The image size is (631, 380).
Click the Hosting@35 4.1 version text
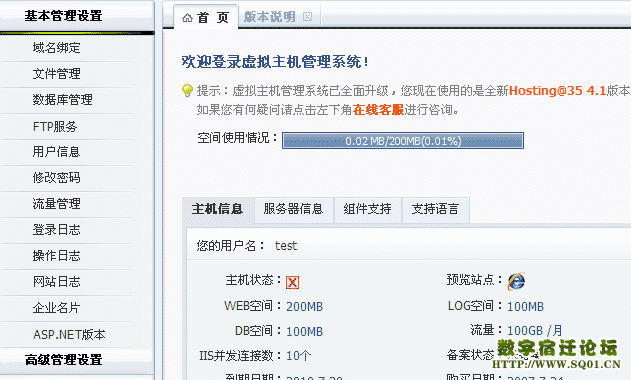pos(557,91)
